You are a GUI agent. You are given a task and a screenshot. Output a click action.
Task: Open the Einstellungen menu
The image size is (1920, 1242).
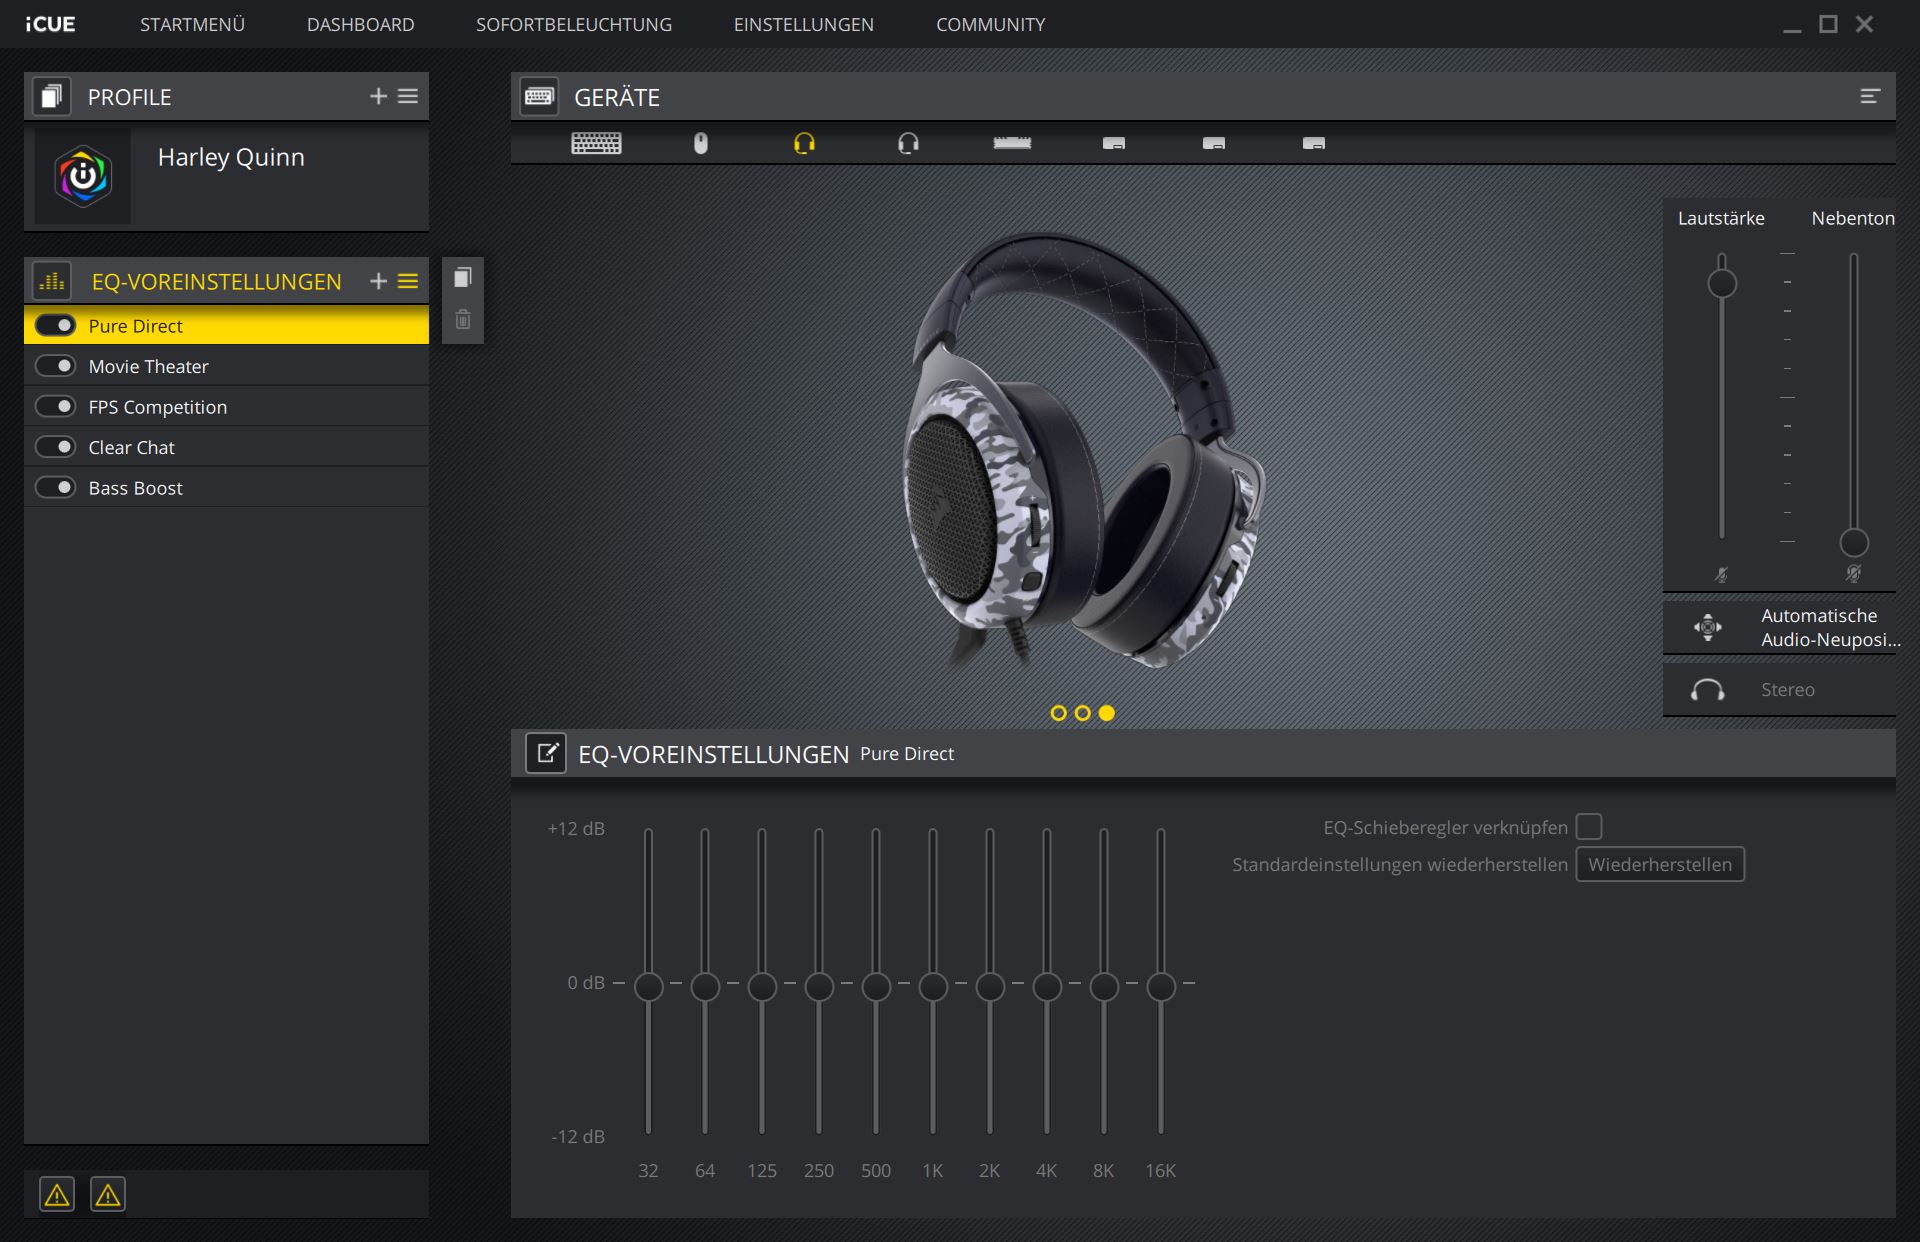[x=804, y=24]
